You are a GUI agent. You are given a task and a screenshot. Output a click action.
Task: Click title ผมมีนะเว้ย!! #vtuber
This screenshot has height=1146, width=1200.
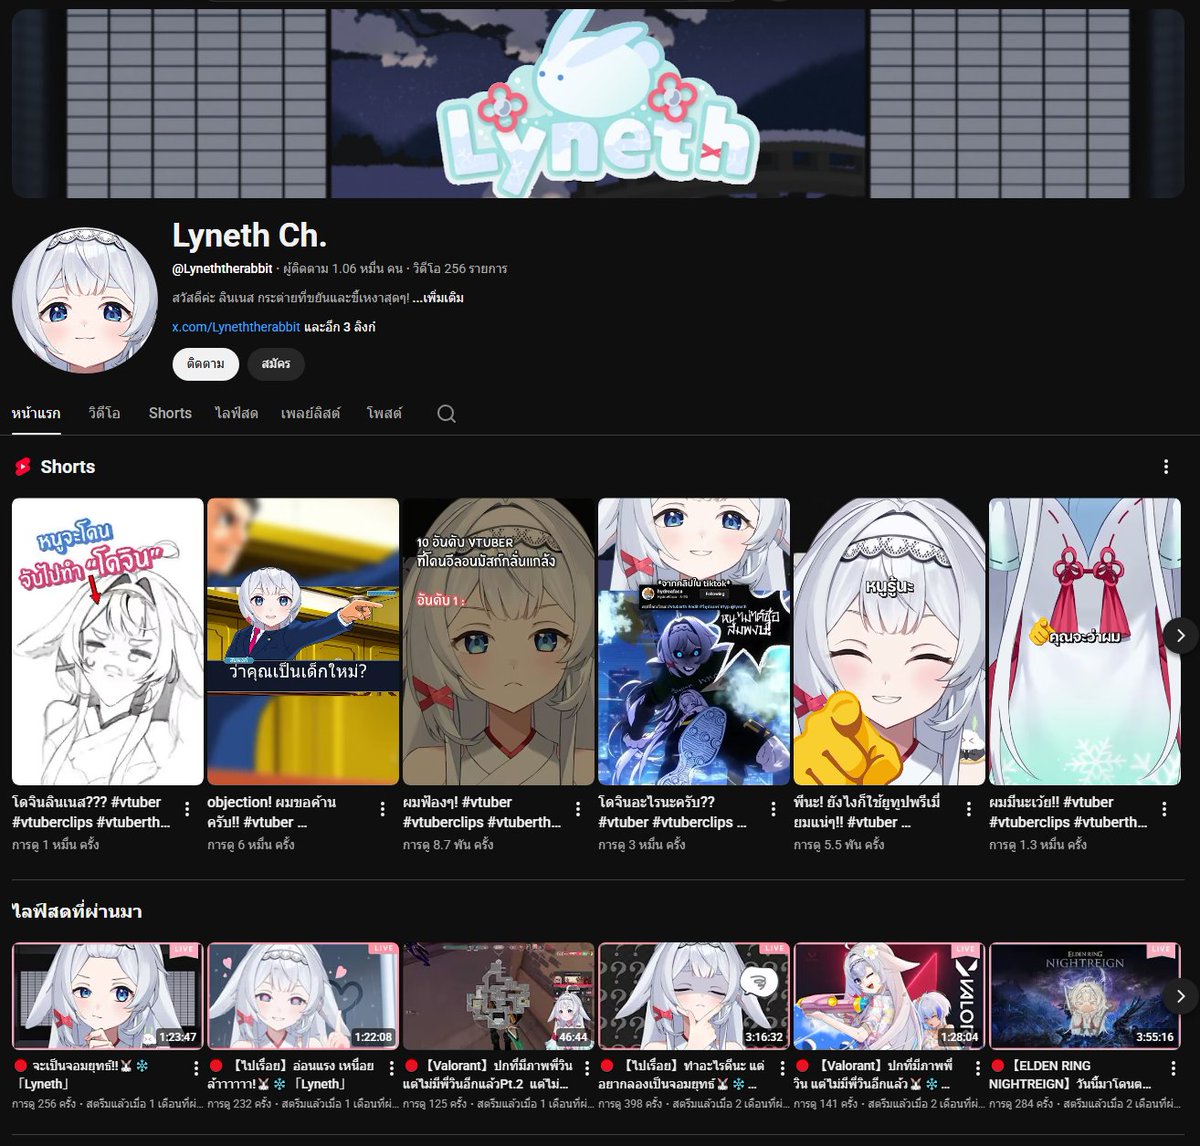click(x=1069, y=812)
